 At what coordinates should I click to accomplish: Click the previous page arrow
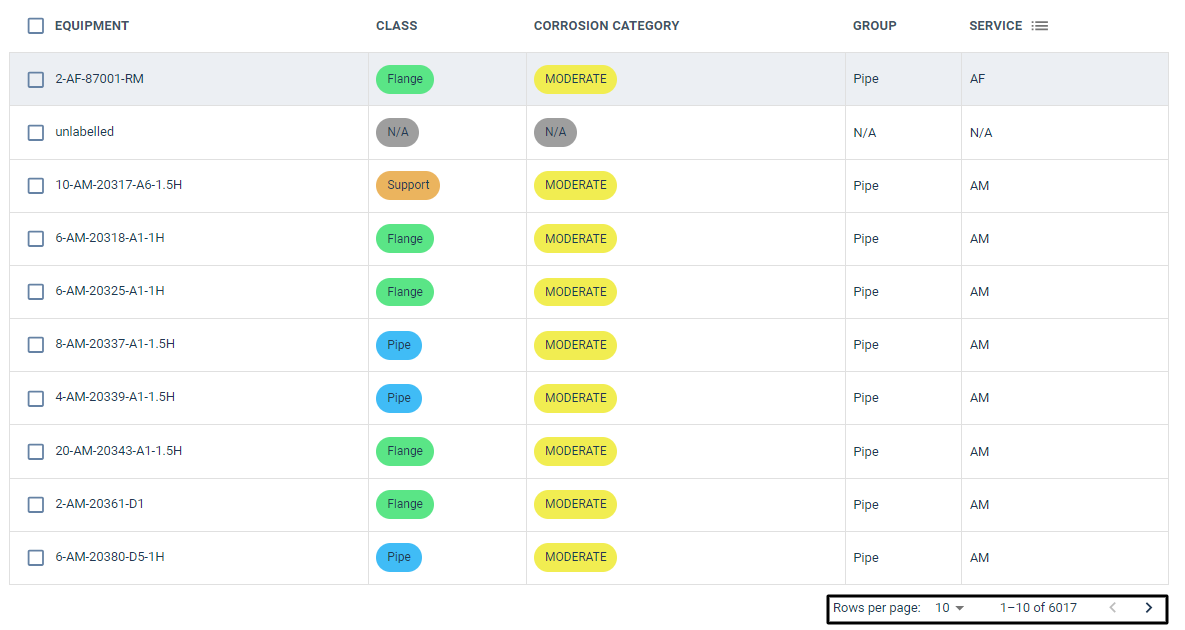1112,607
